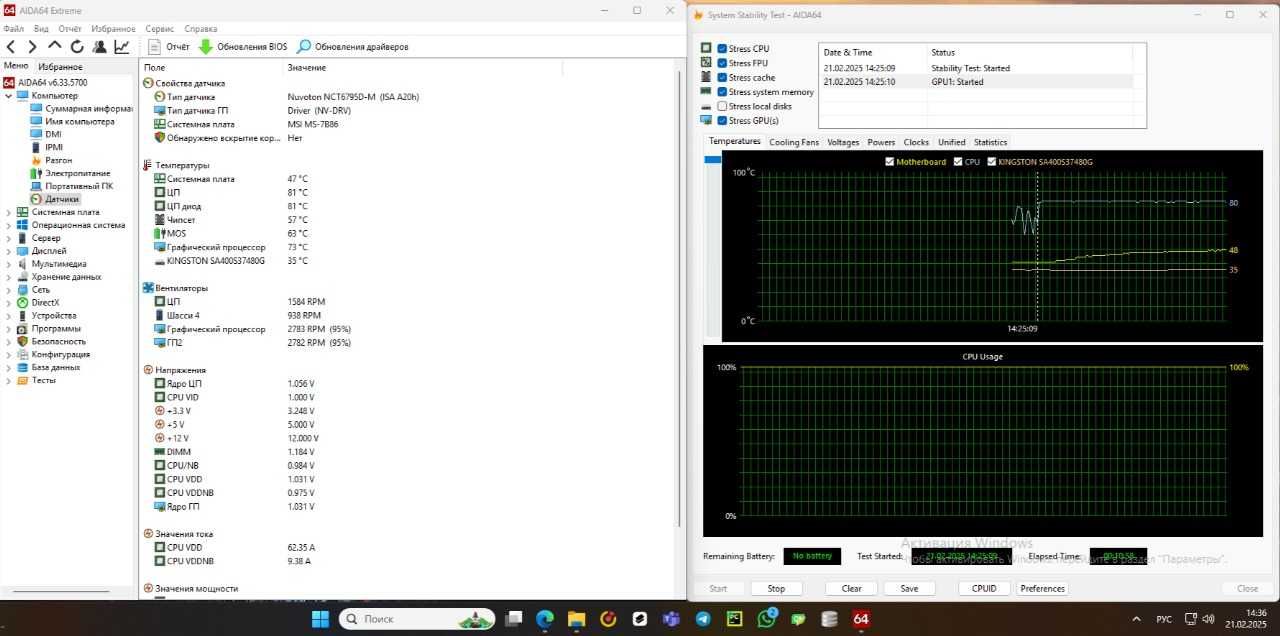This screenshot has height=636, width=1280.
Task: Open stability test Preferences
Action: pyautogui.click(x=1043, y=588)
